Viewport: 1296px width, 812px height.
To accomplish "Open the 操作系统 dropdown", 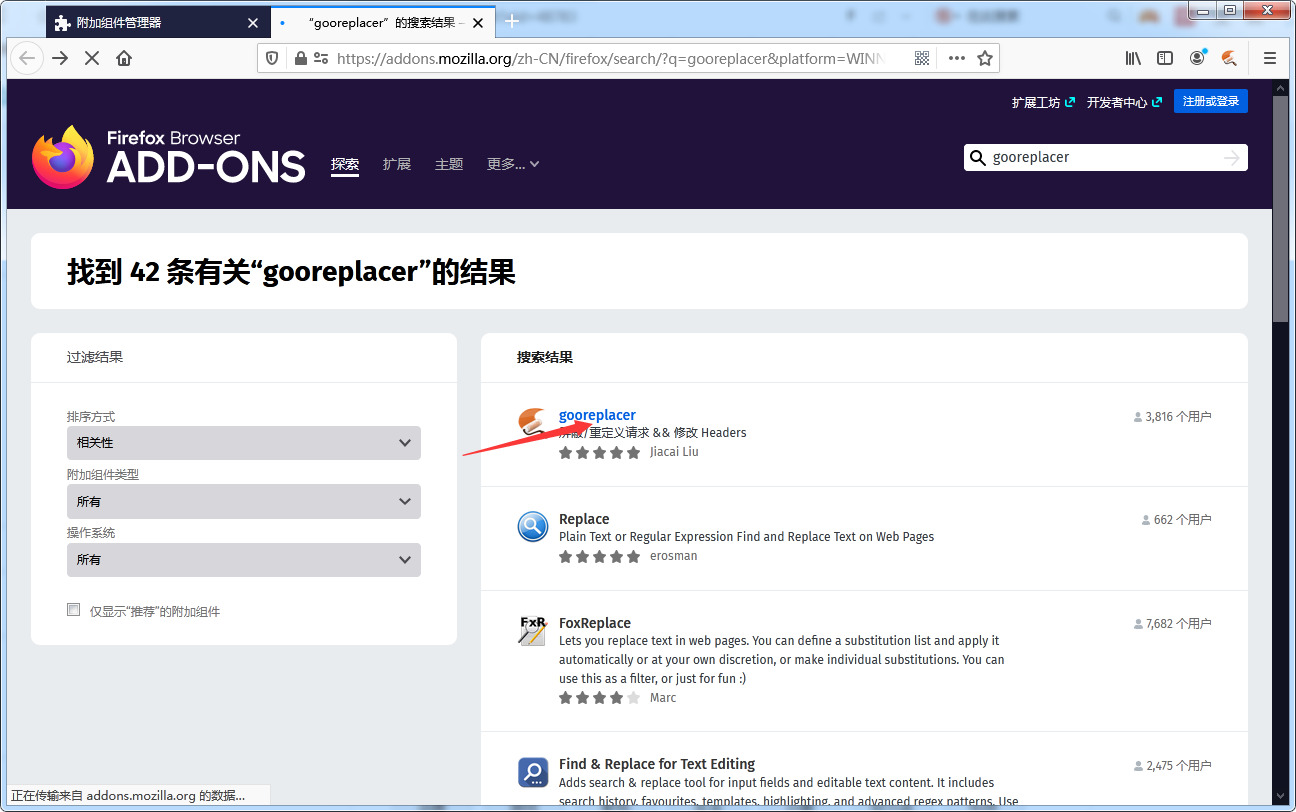I will (244, 560).
